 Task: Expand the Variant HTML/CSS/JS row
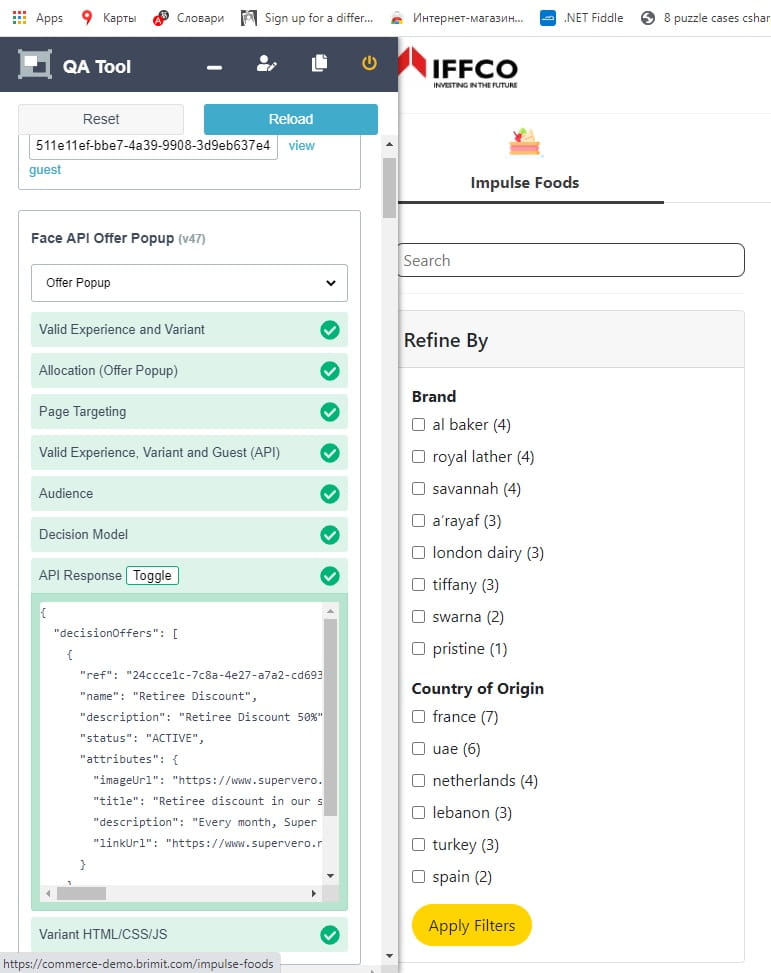coord(189,934)
